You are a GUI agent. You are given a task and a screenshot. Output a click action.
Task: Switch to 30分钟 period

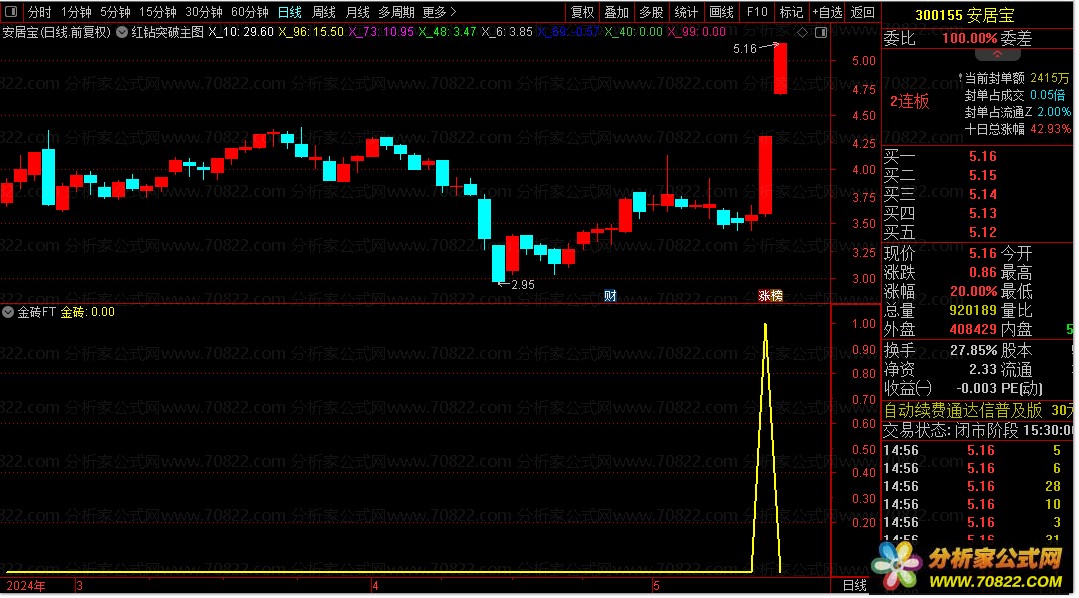click(204, 12)
